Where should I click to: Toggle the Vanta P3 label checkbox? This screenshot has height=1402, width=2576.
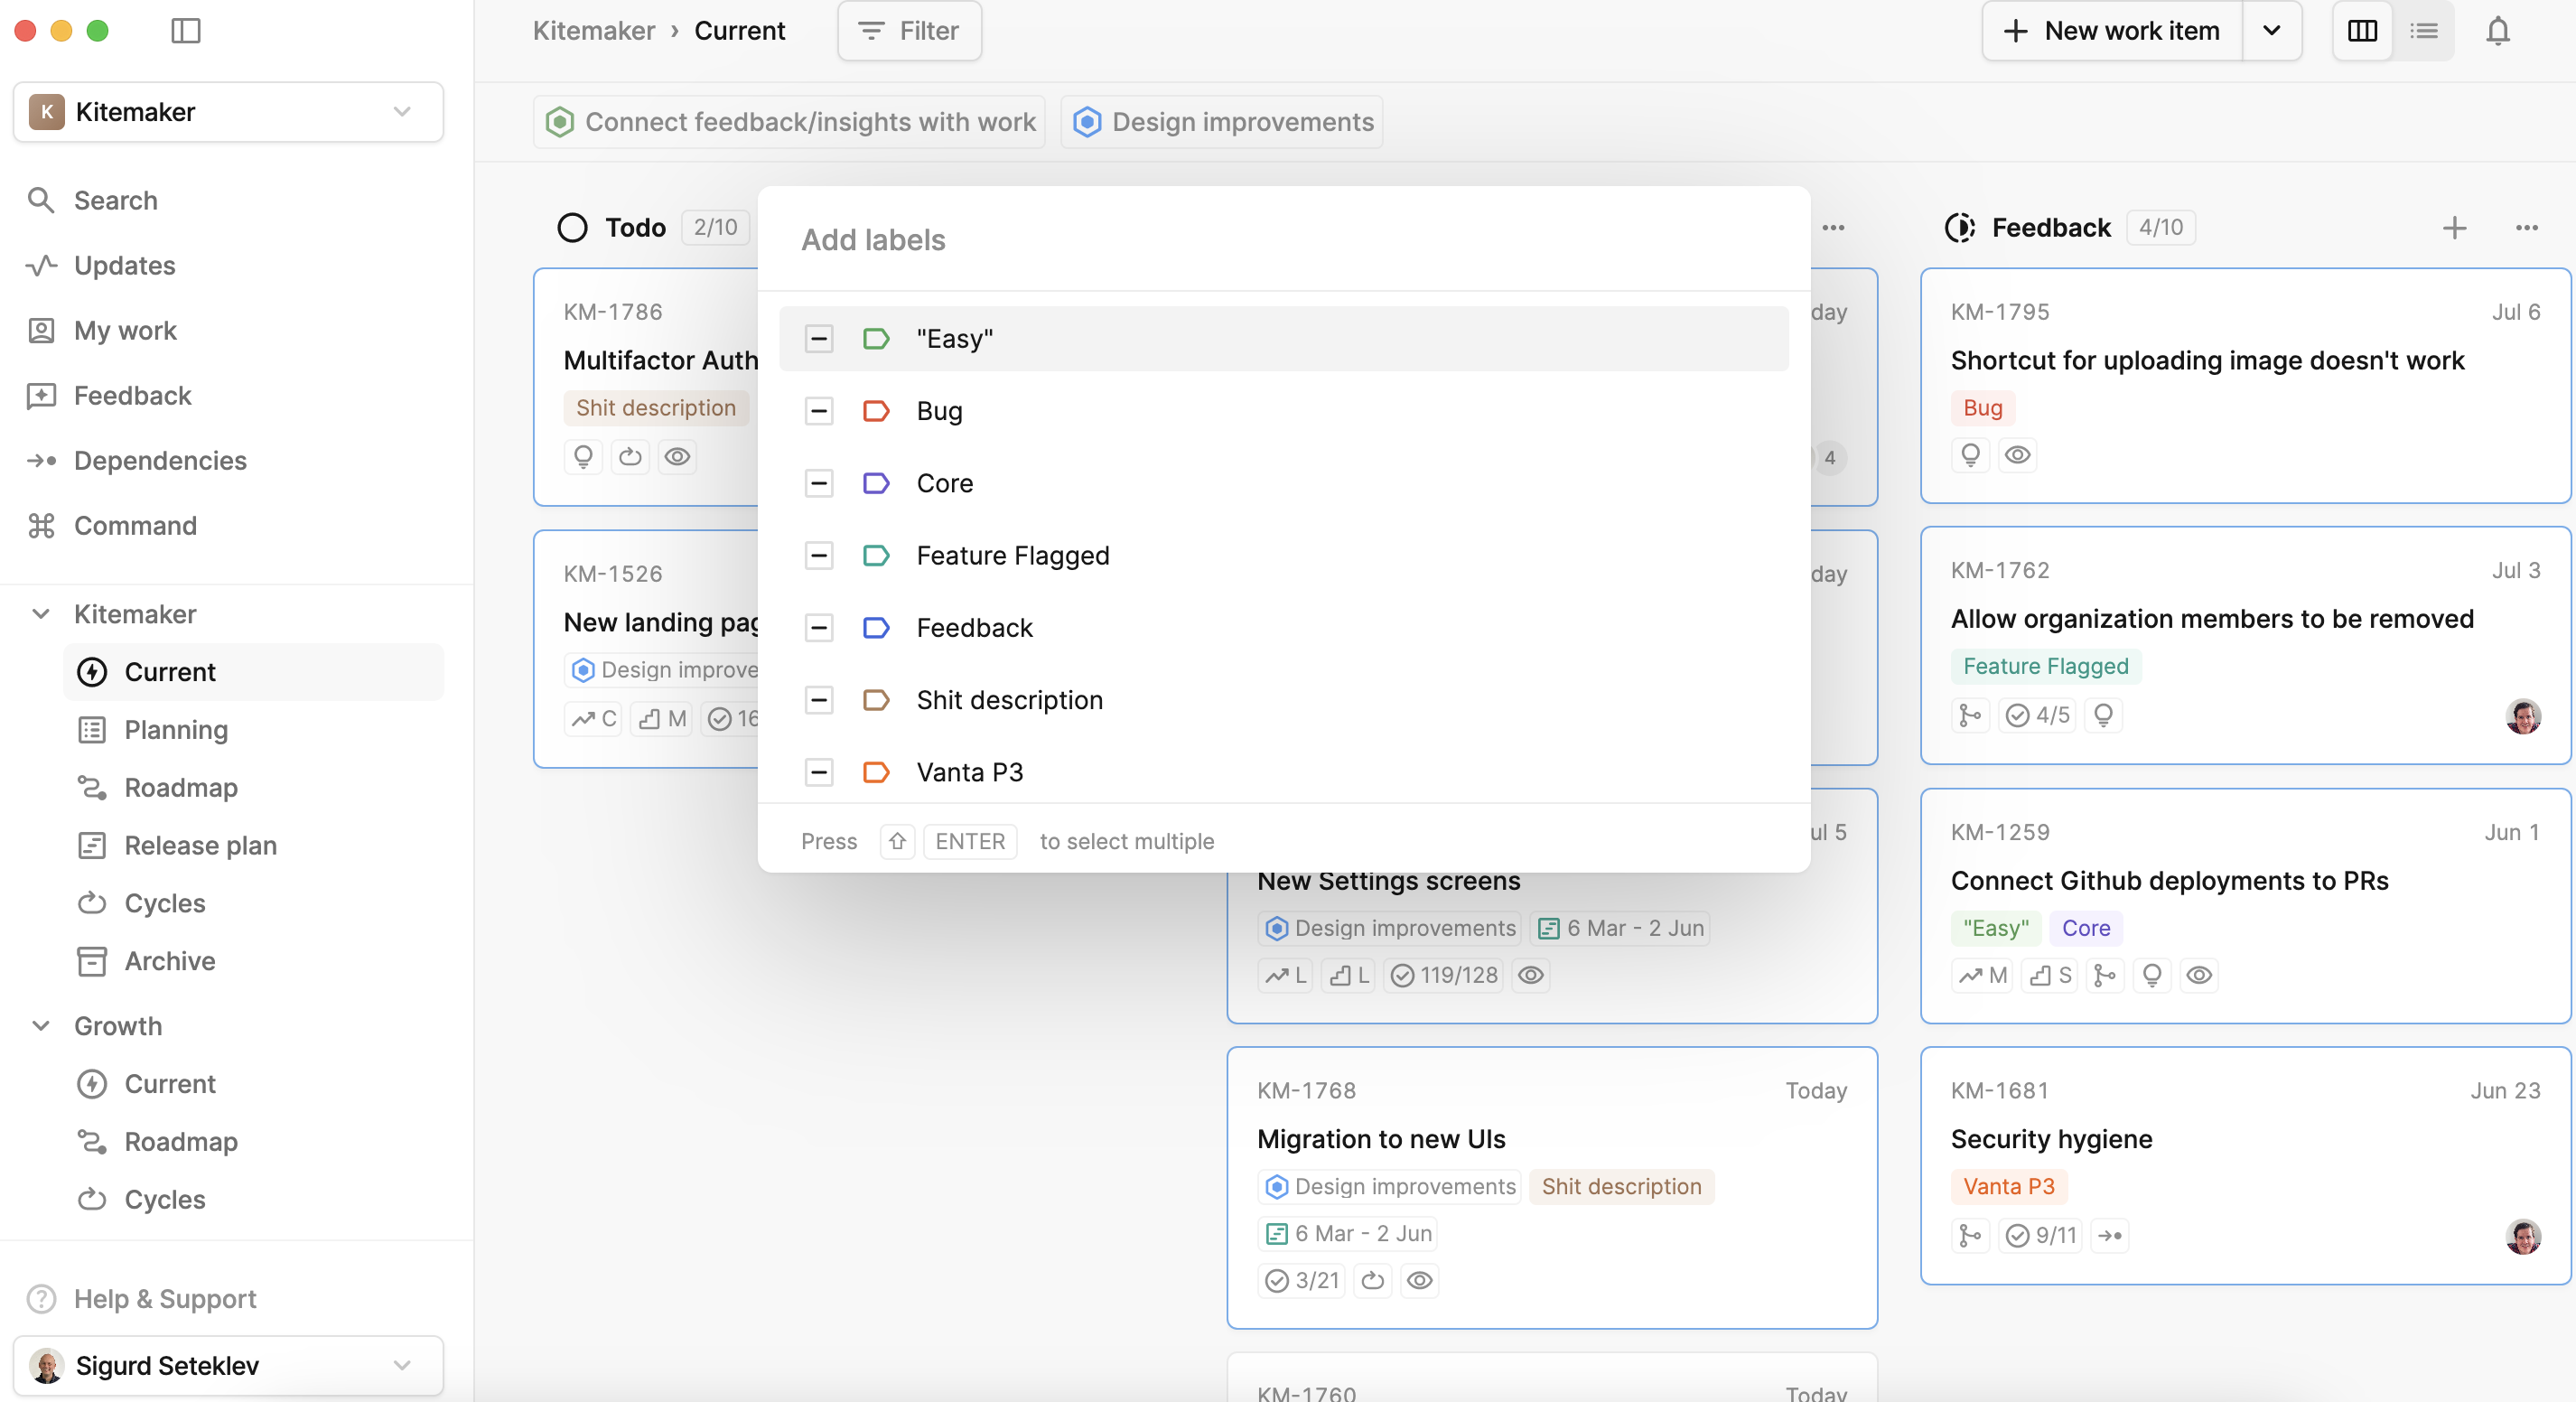tap(819, 772)
